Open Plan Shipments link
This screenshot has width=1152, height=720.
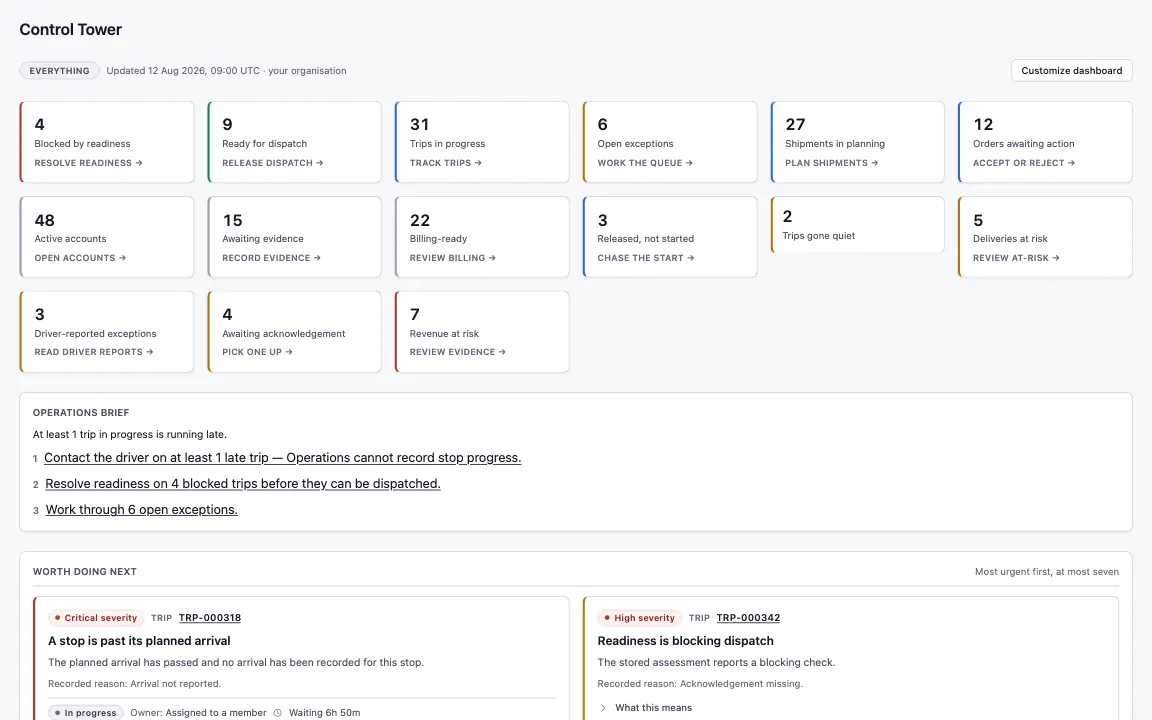pos(832,163)
